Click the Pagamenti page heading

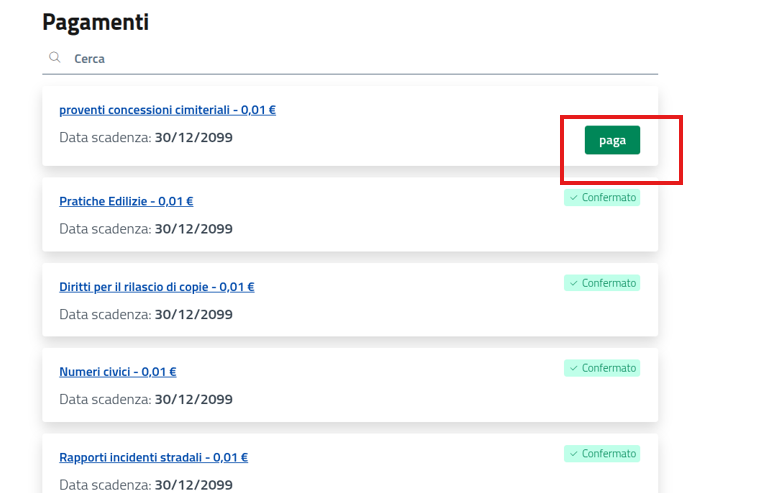click(x=95, y=22)
